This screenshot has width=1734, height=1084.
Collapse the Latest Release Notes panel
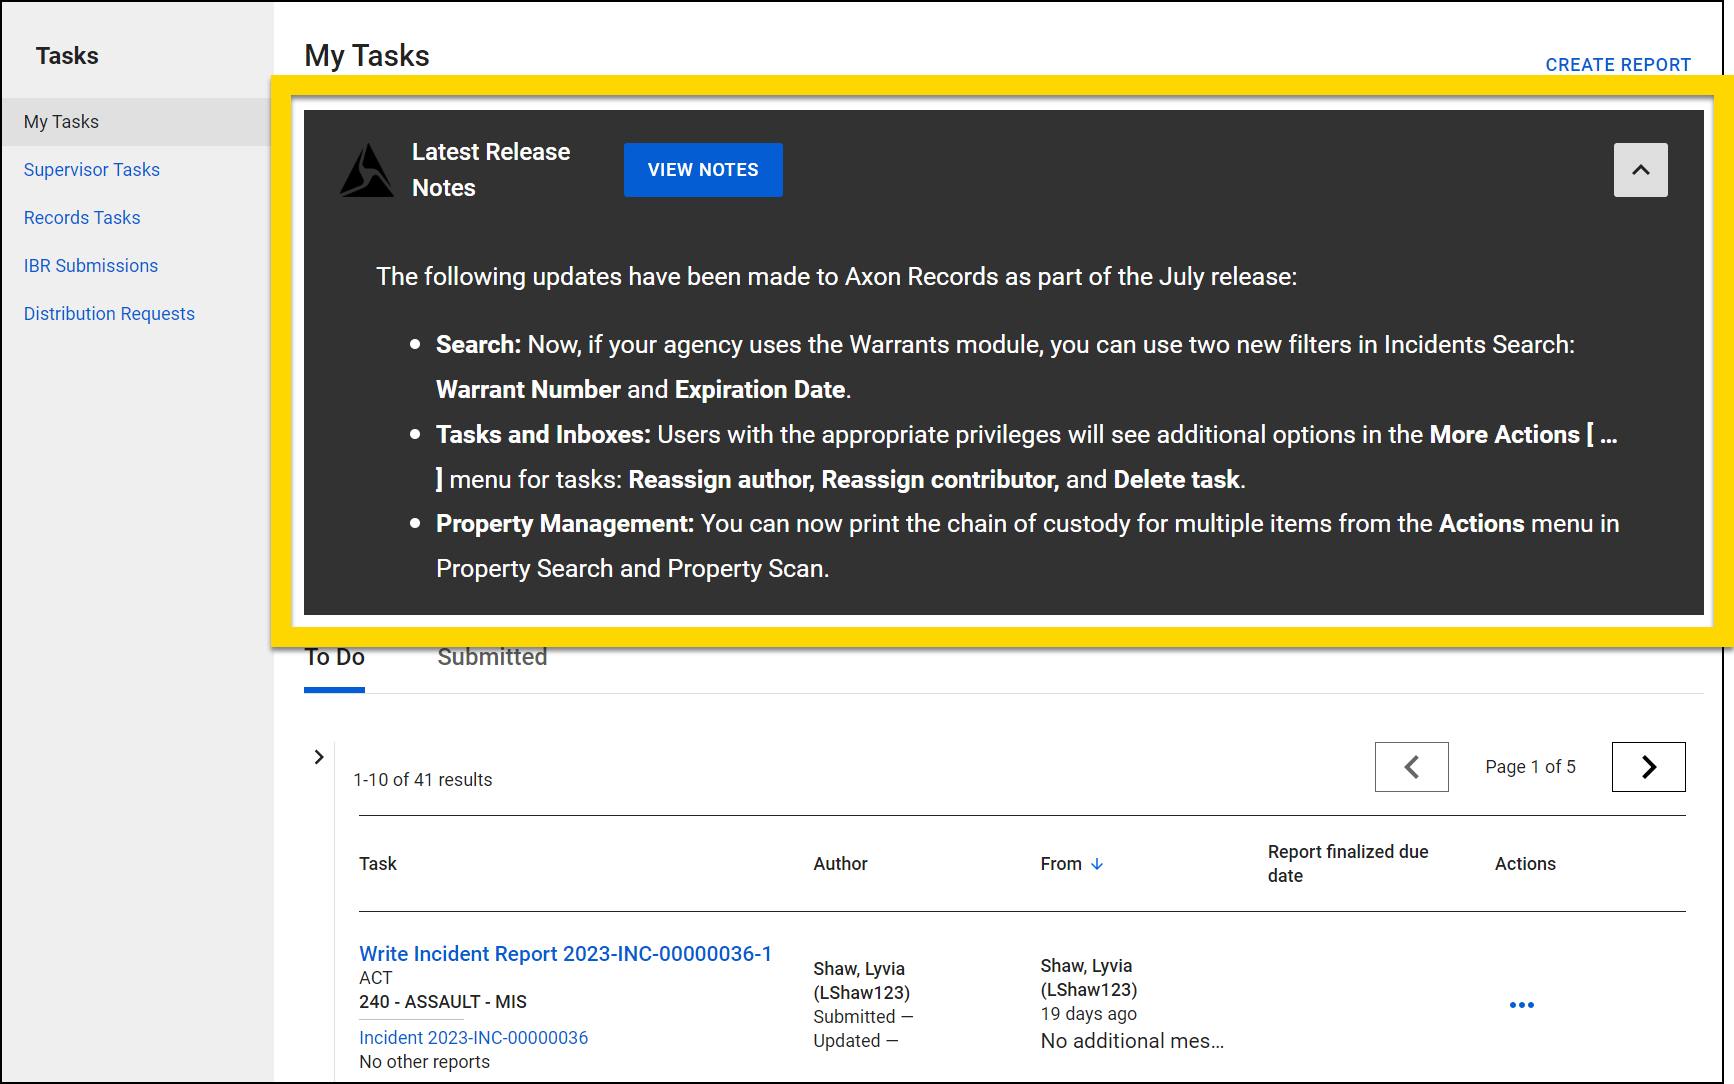1640,170
